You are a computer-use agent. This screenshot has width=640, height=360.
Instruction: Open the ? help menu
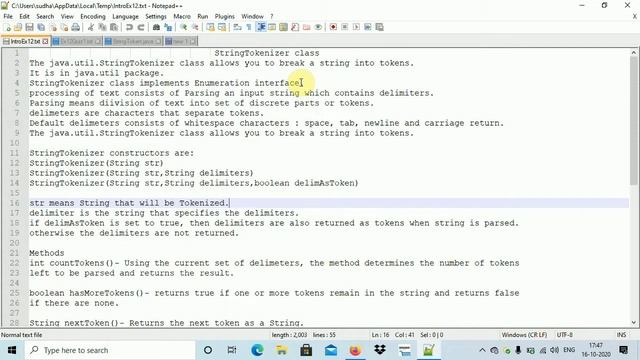(x=271, y=16)
